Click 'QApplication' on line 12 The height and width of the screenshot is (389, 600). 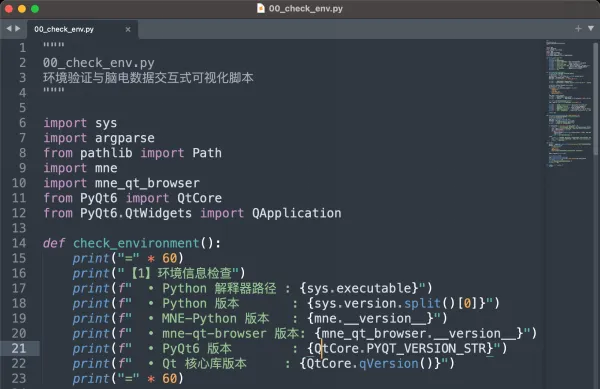click(x=297, y=213)
